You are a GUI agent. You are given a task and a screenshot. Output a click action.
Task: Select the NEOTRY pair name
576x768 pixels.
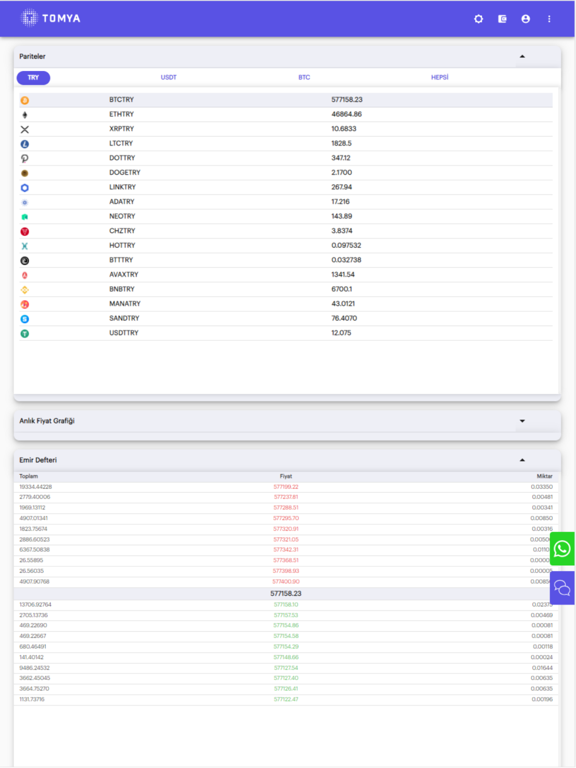coord(122,216)
